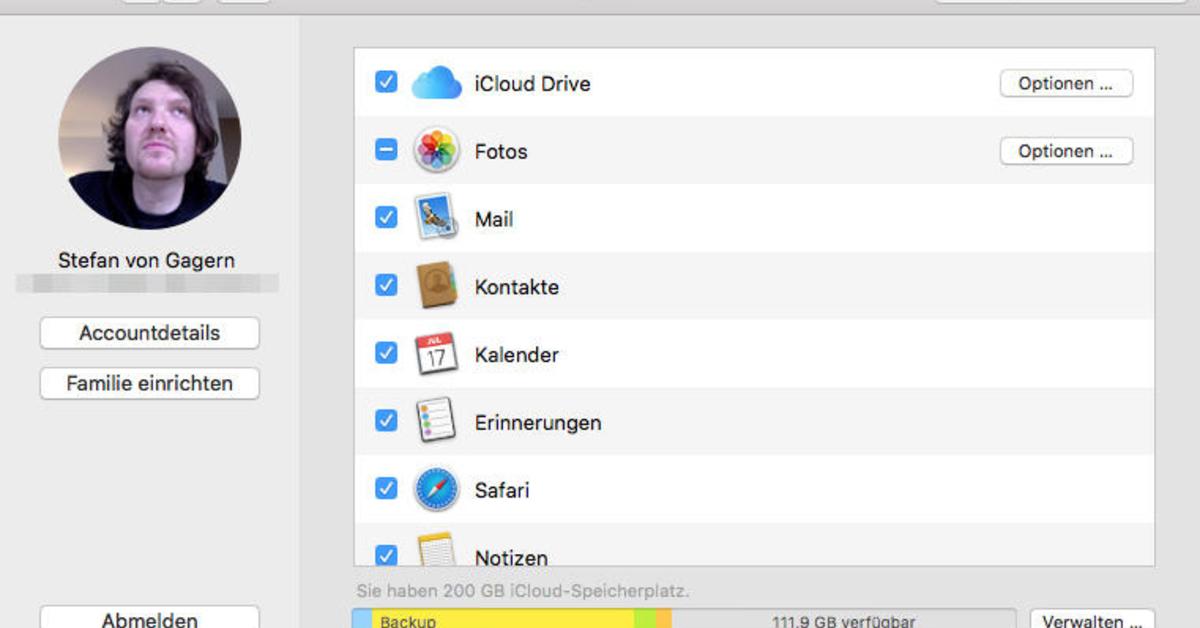Uncheck the Mail checkbox
This screenshot has height=628, width=1200.
click(386, 217)
